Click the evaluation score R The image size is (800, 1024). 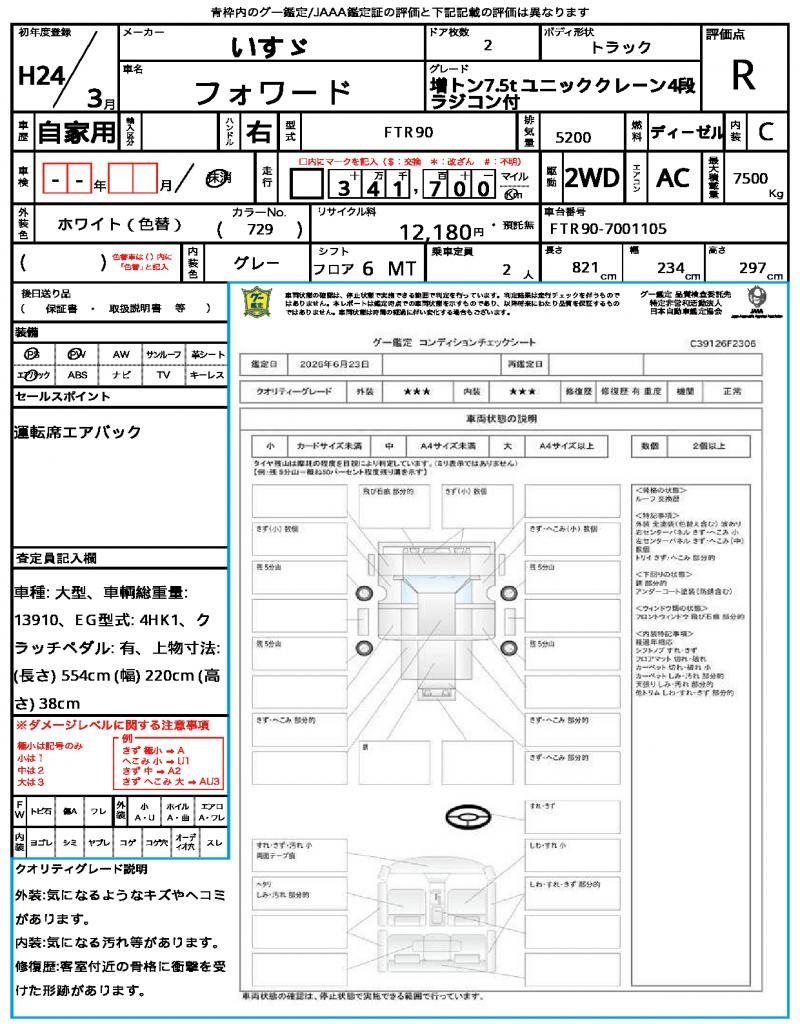coord(743,75)
